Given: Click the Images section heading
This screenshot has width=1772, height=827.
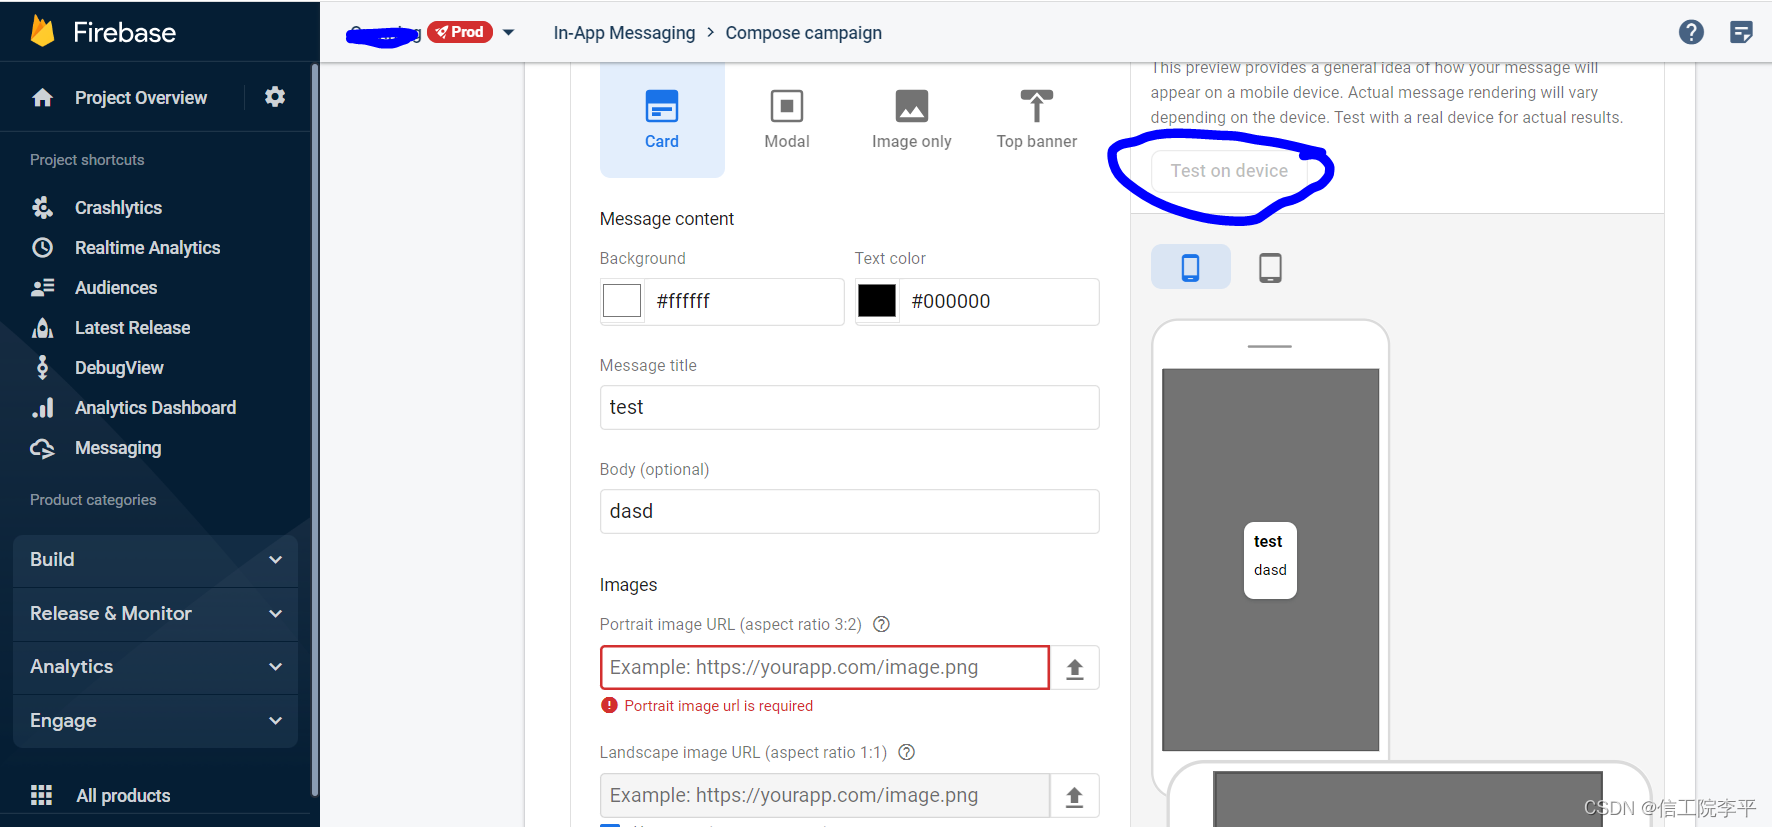Looking at the screenshot, I should click(628, 585).
